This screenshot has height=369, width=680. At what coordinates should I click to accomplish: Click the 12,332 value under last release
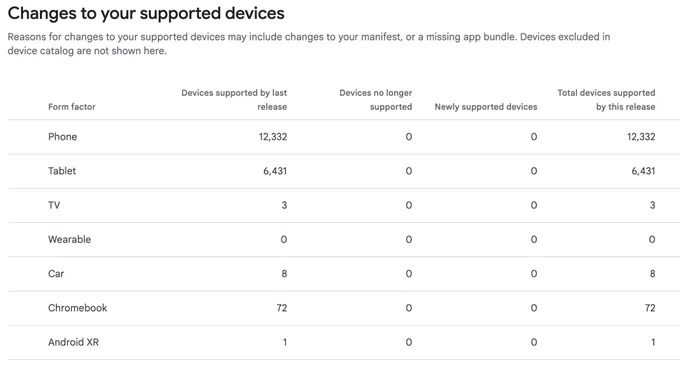click(x=273, y=137)
